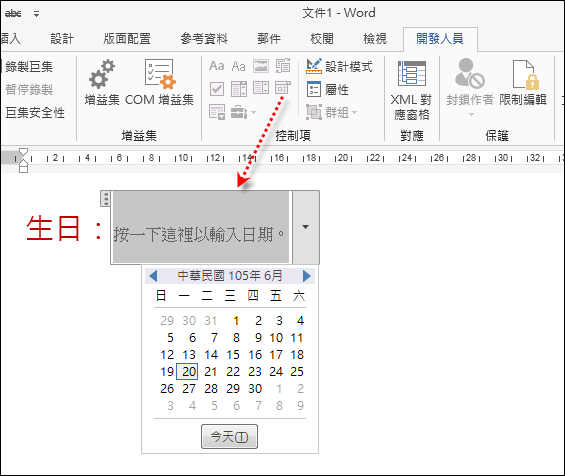The image size is (565, 476).
Task: Click the first line indent marker on ruler
Action: coord(23,152)
